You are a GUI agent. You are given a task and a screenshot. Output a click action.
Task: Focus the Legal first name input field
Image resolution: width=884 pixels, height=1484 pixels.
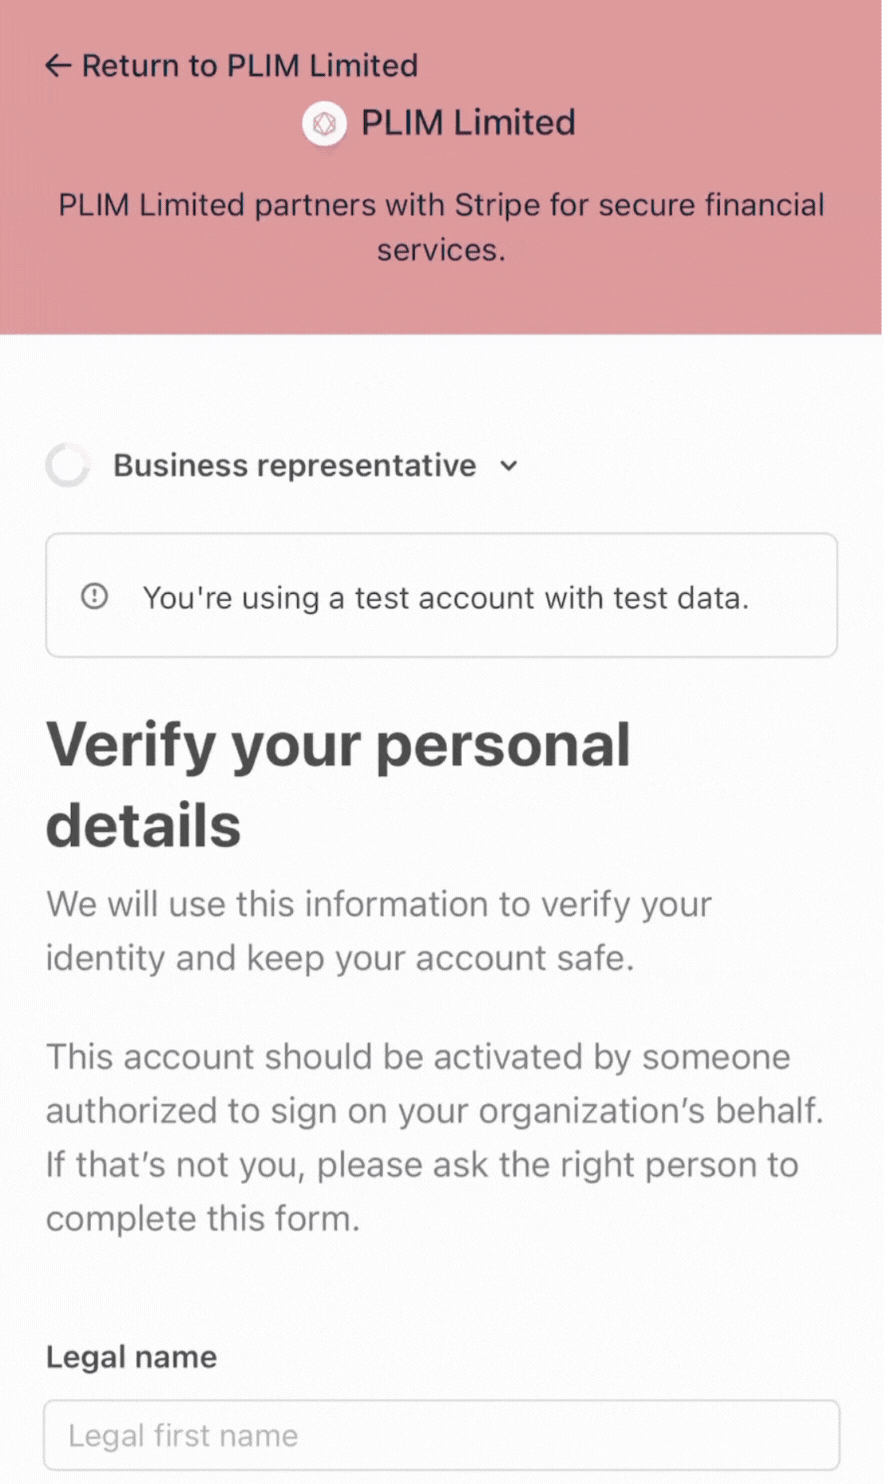tap(441, 1435)
